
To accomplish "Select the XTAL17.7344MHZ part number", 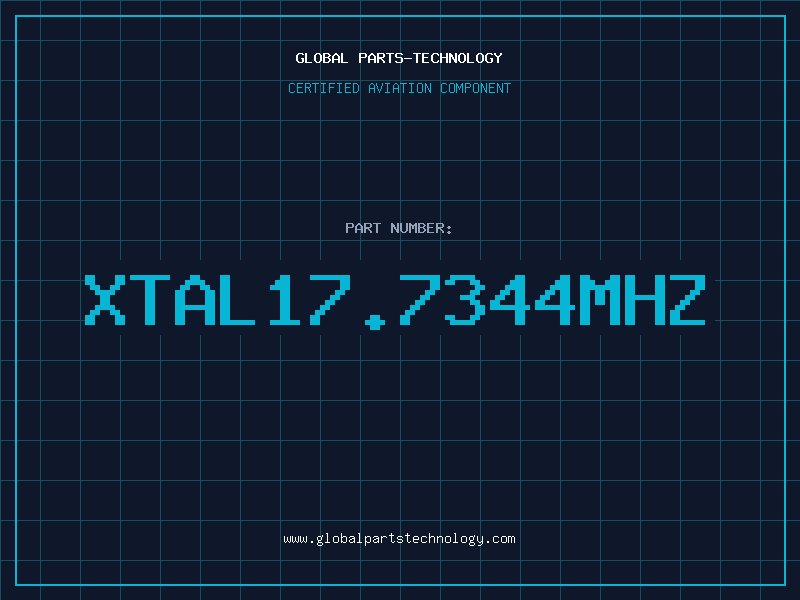I will (x=395, y=302).
